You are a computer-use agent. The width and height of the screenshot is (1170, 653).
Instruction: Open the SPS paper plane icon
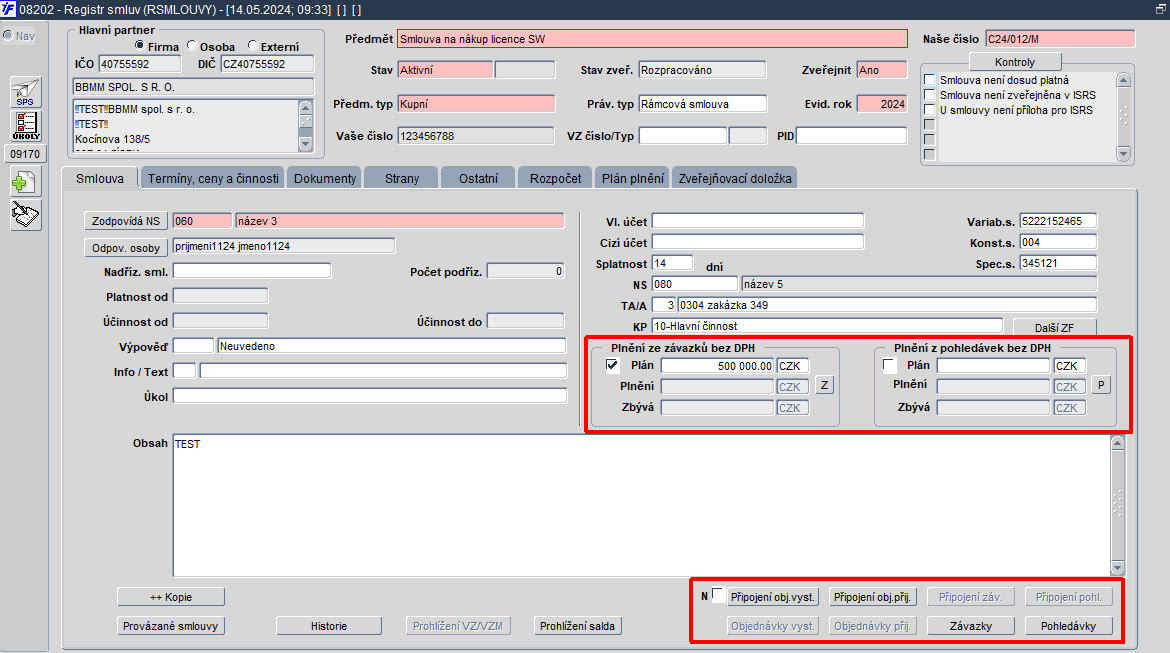(x=25, y=93)
